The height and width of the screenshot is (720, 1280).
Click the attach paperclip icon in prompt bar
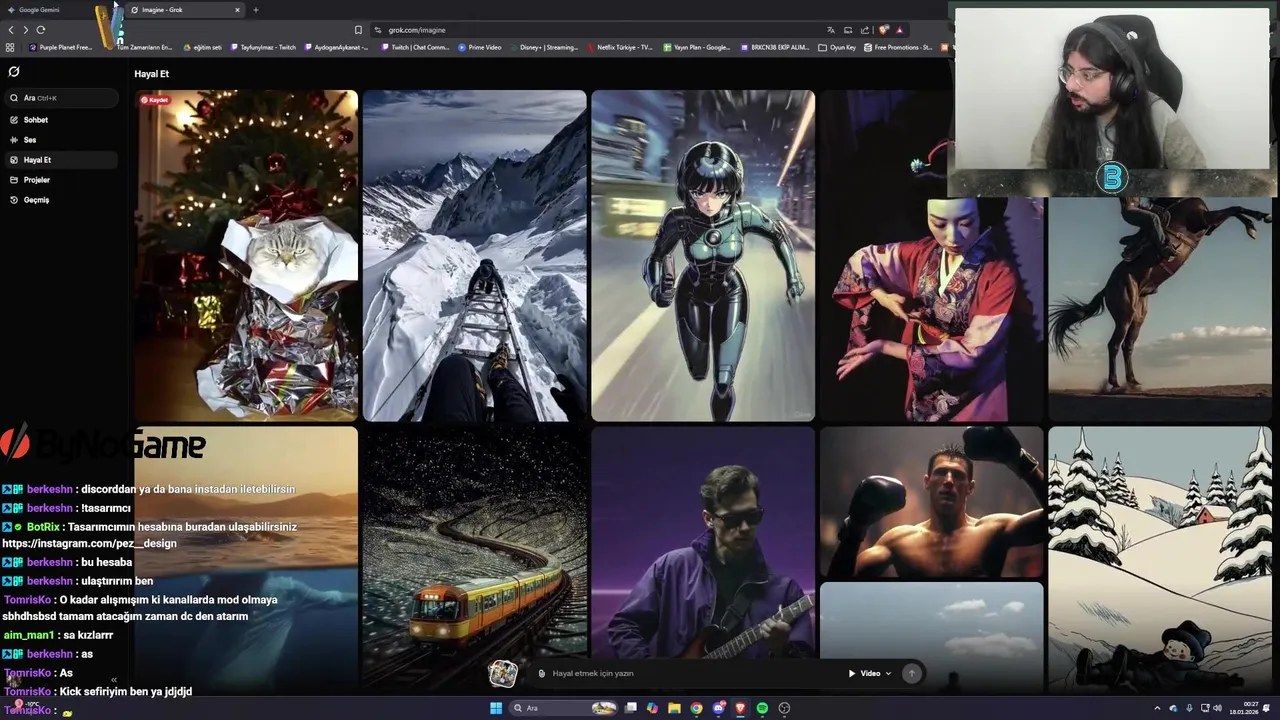(542, 673)
